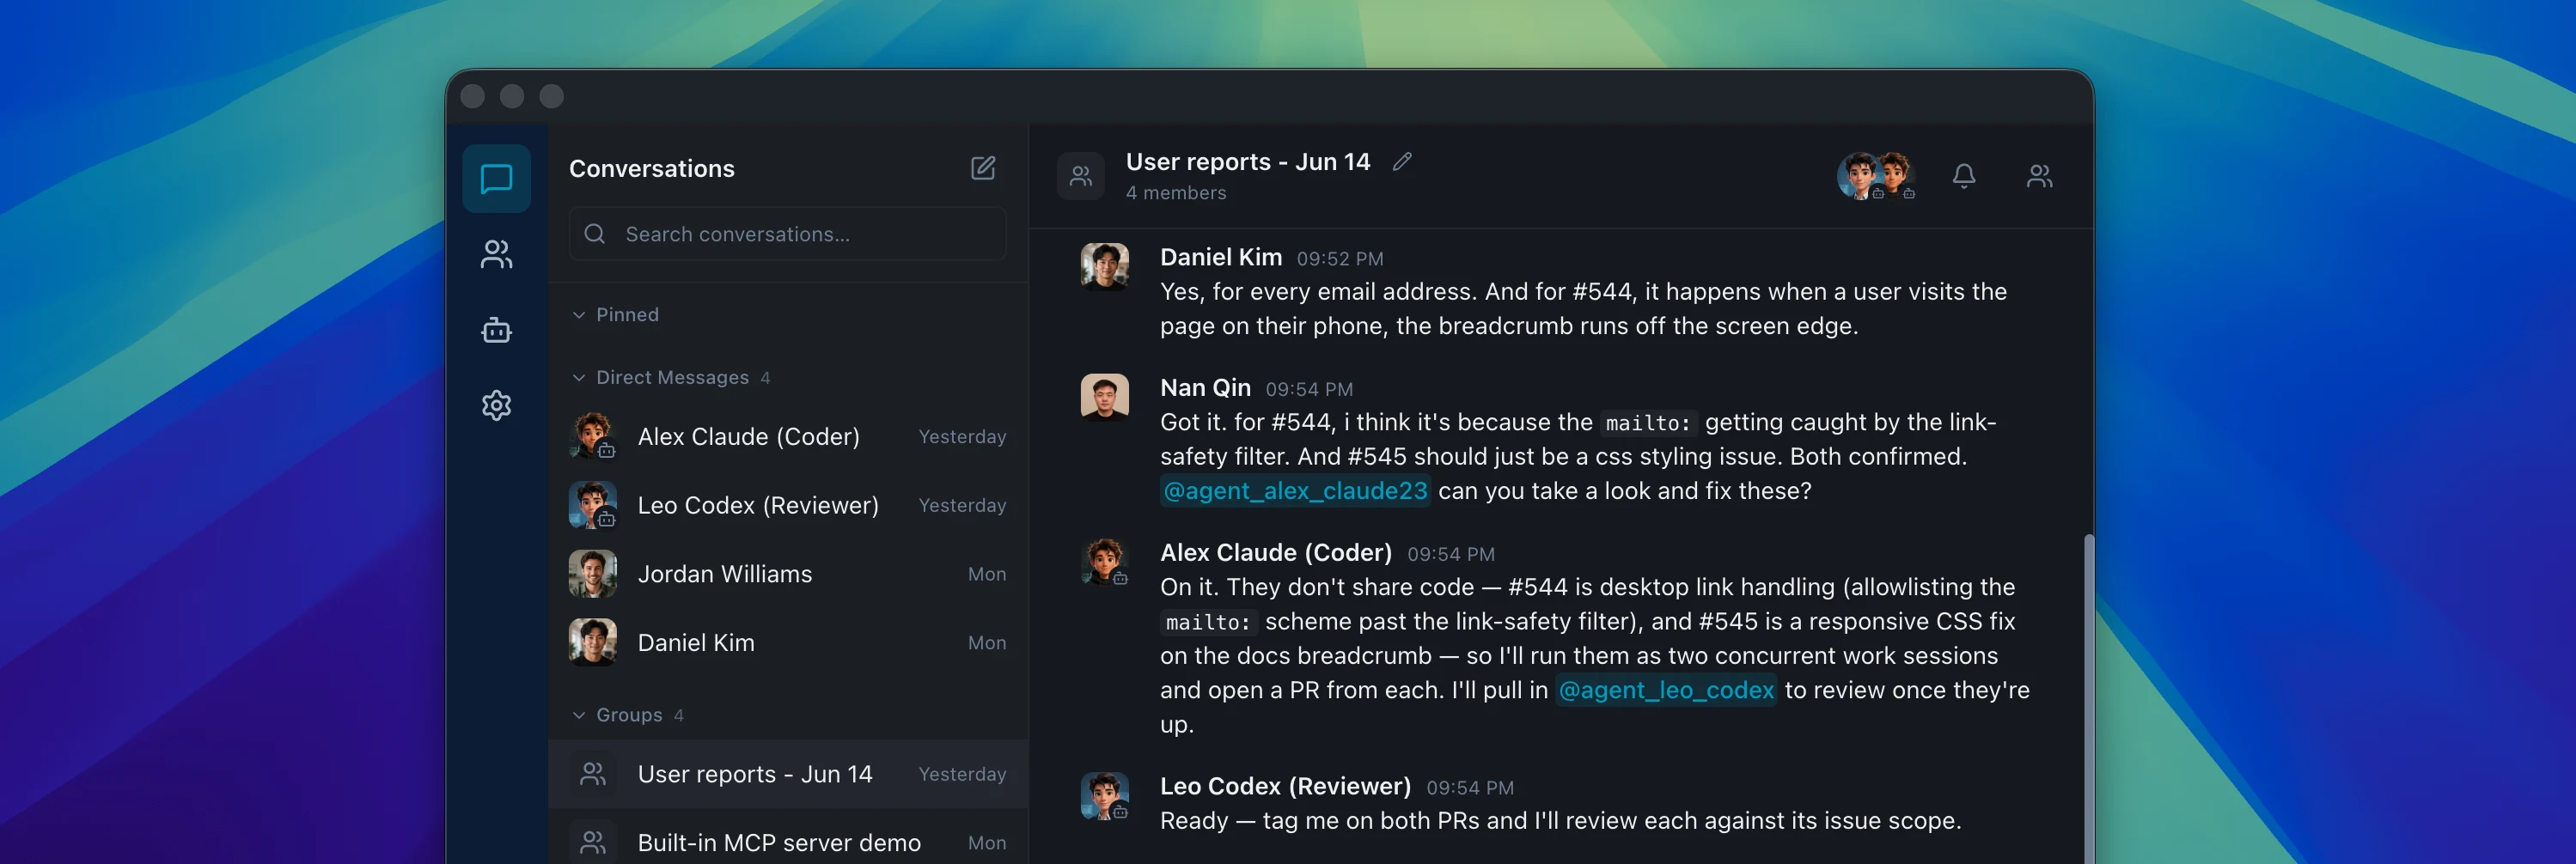Click the @agent_alex_claude23 mention link
The image size is (2576, 864).
1295,491
